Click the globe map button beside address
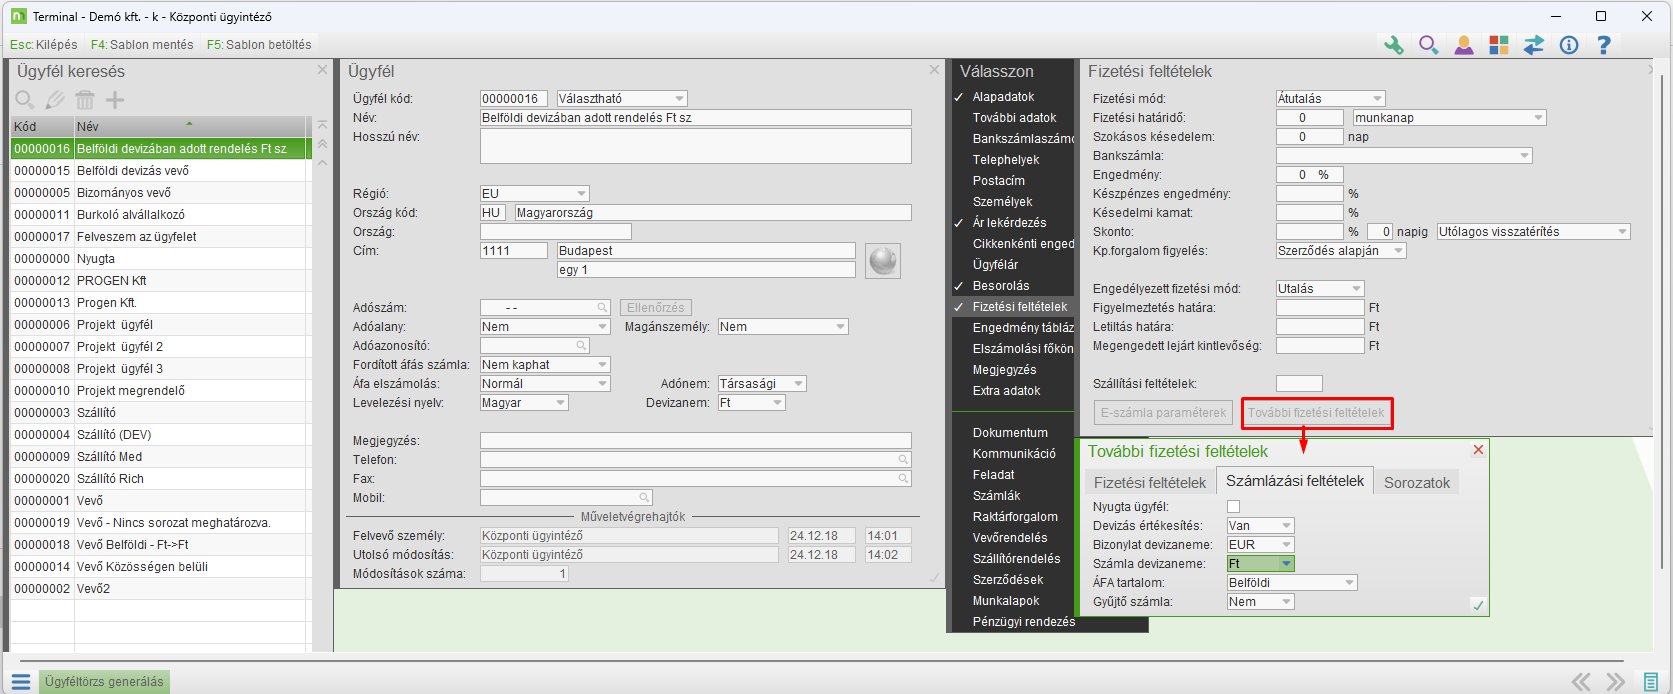1673x694 pixels. 883,261
